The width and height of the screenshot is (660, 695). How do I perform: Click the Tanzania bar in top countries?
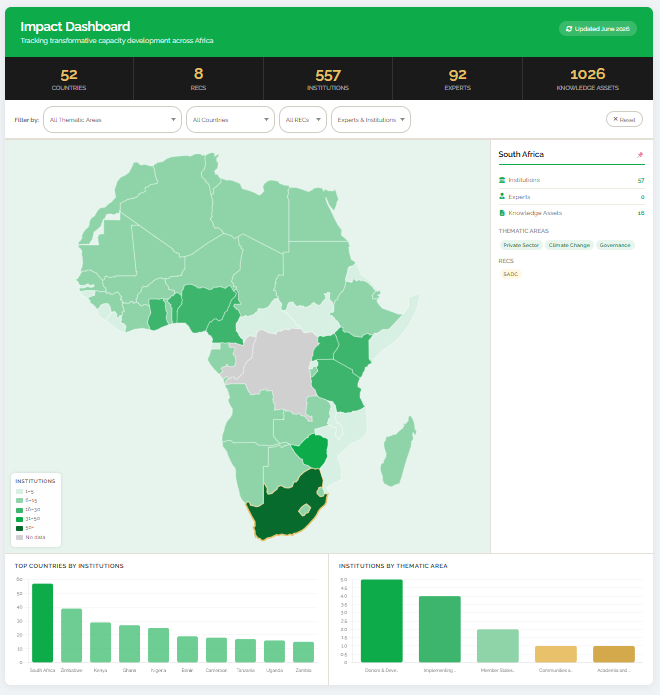pos(246,651)
